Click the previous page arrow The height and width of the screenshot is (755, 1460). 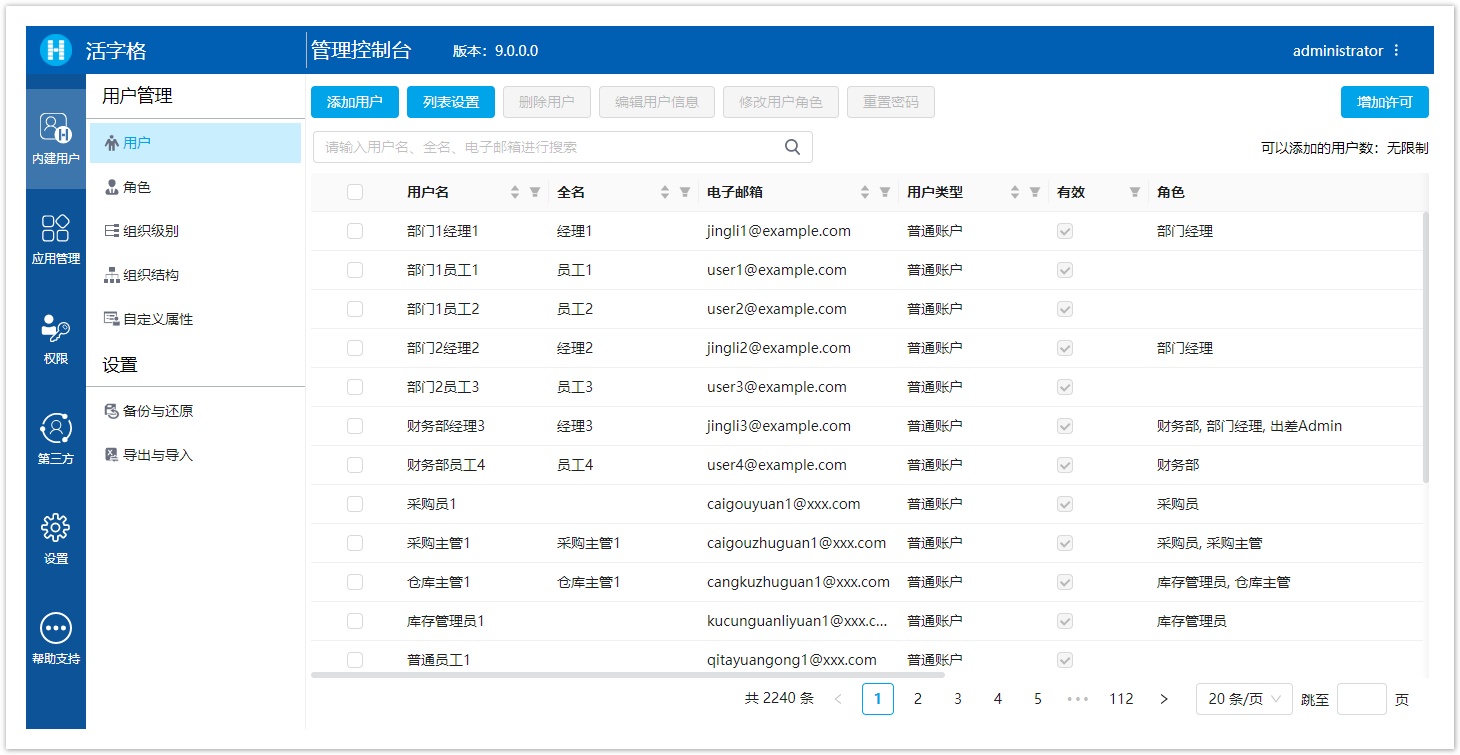coord(838,699)
